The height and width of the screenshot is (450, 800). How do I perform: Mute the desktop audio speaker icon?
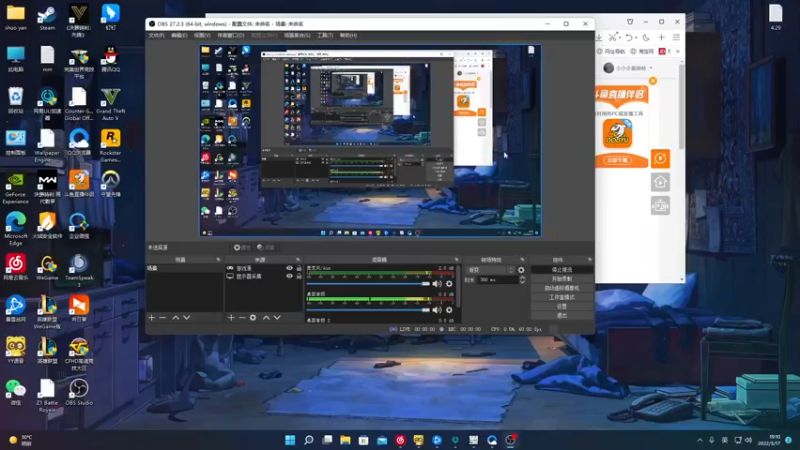(437, 310)
